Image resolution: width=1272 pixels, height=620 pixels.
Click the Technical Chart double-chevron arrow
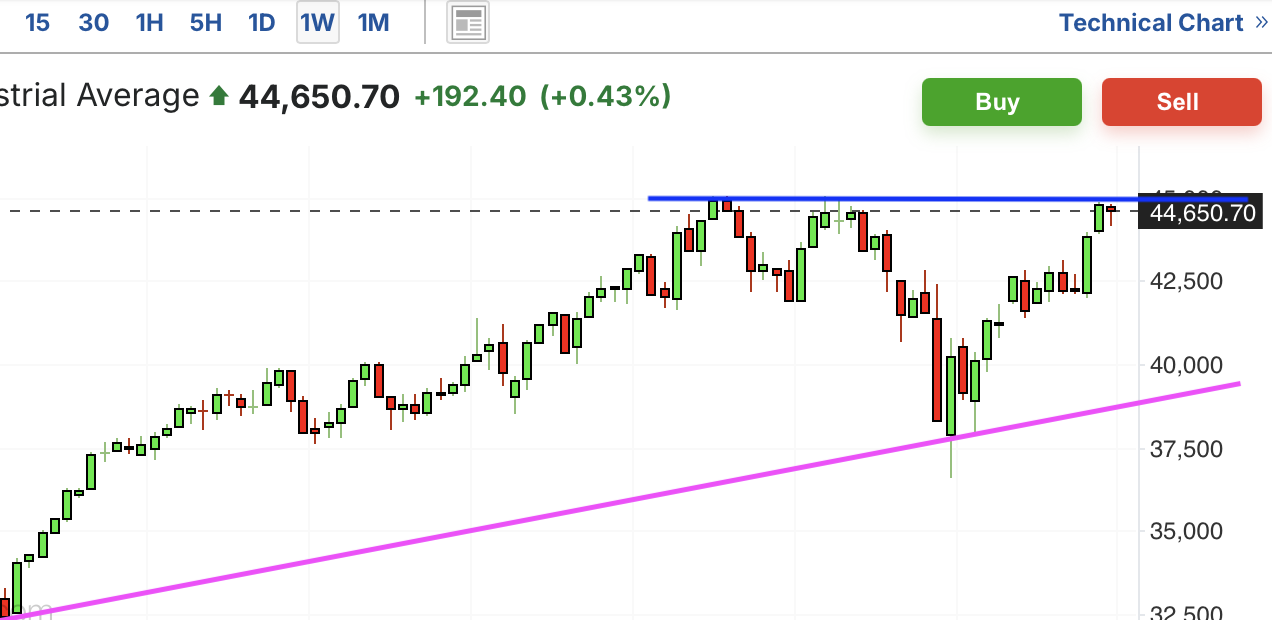point(1260,22)
